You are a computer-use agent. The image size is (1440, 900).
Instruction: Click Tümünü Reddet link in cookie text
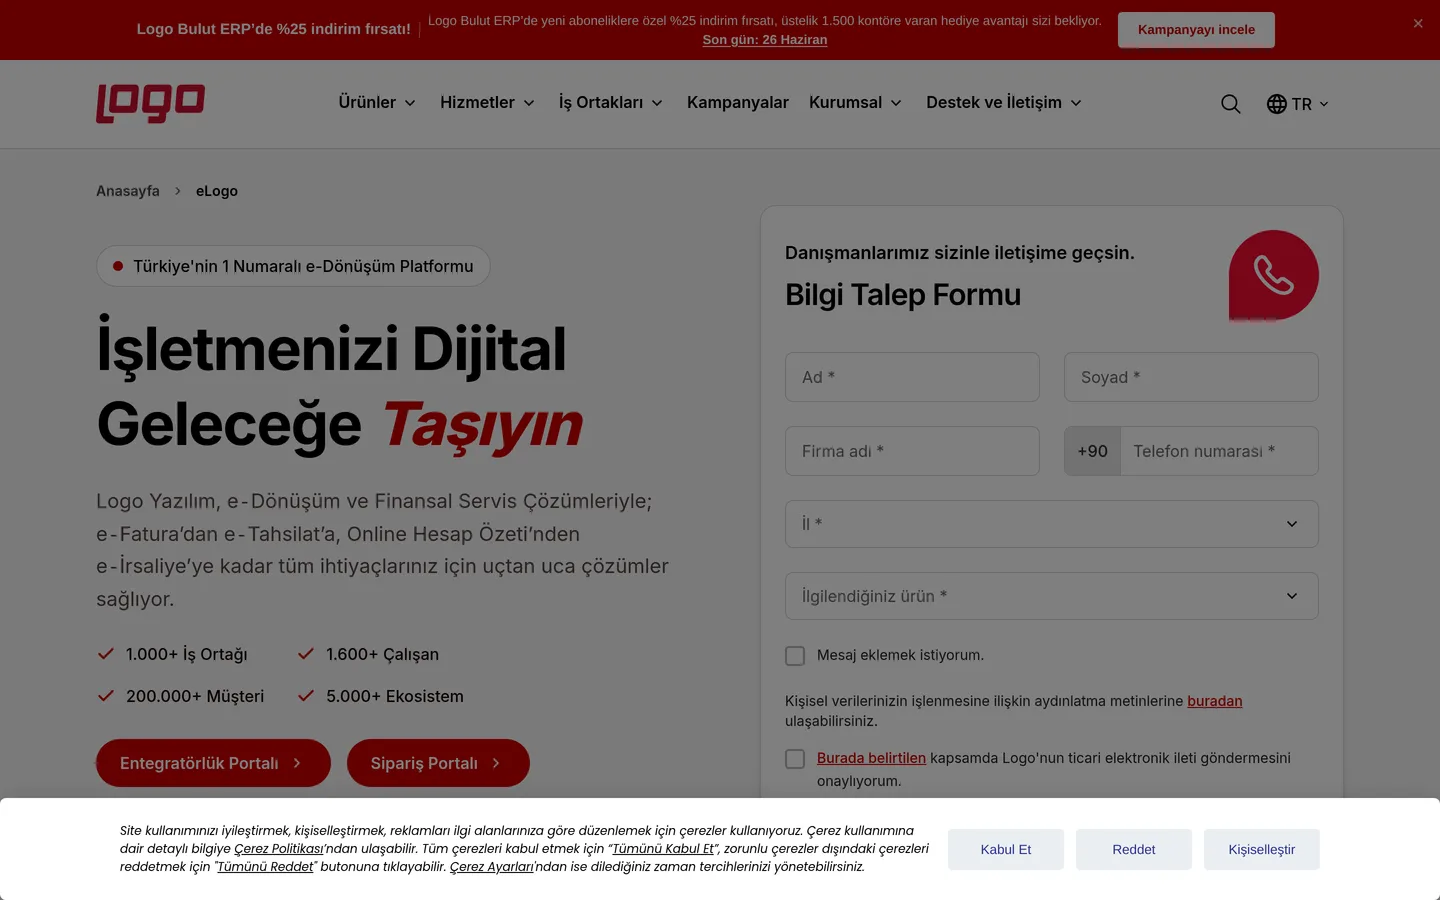(265, 867)
